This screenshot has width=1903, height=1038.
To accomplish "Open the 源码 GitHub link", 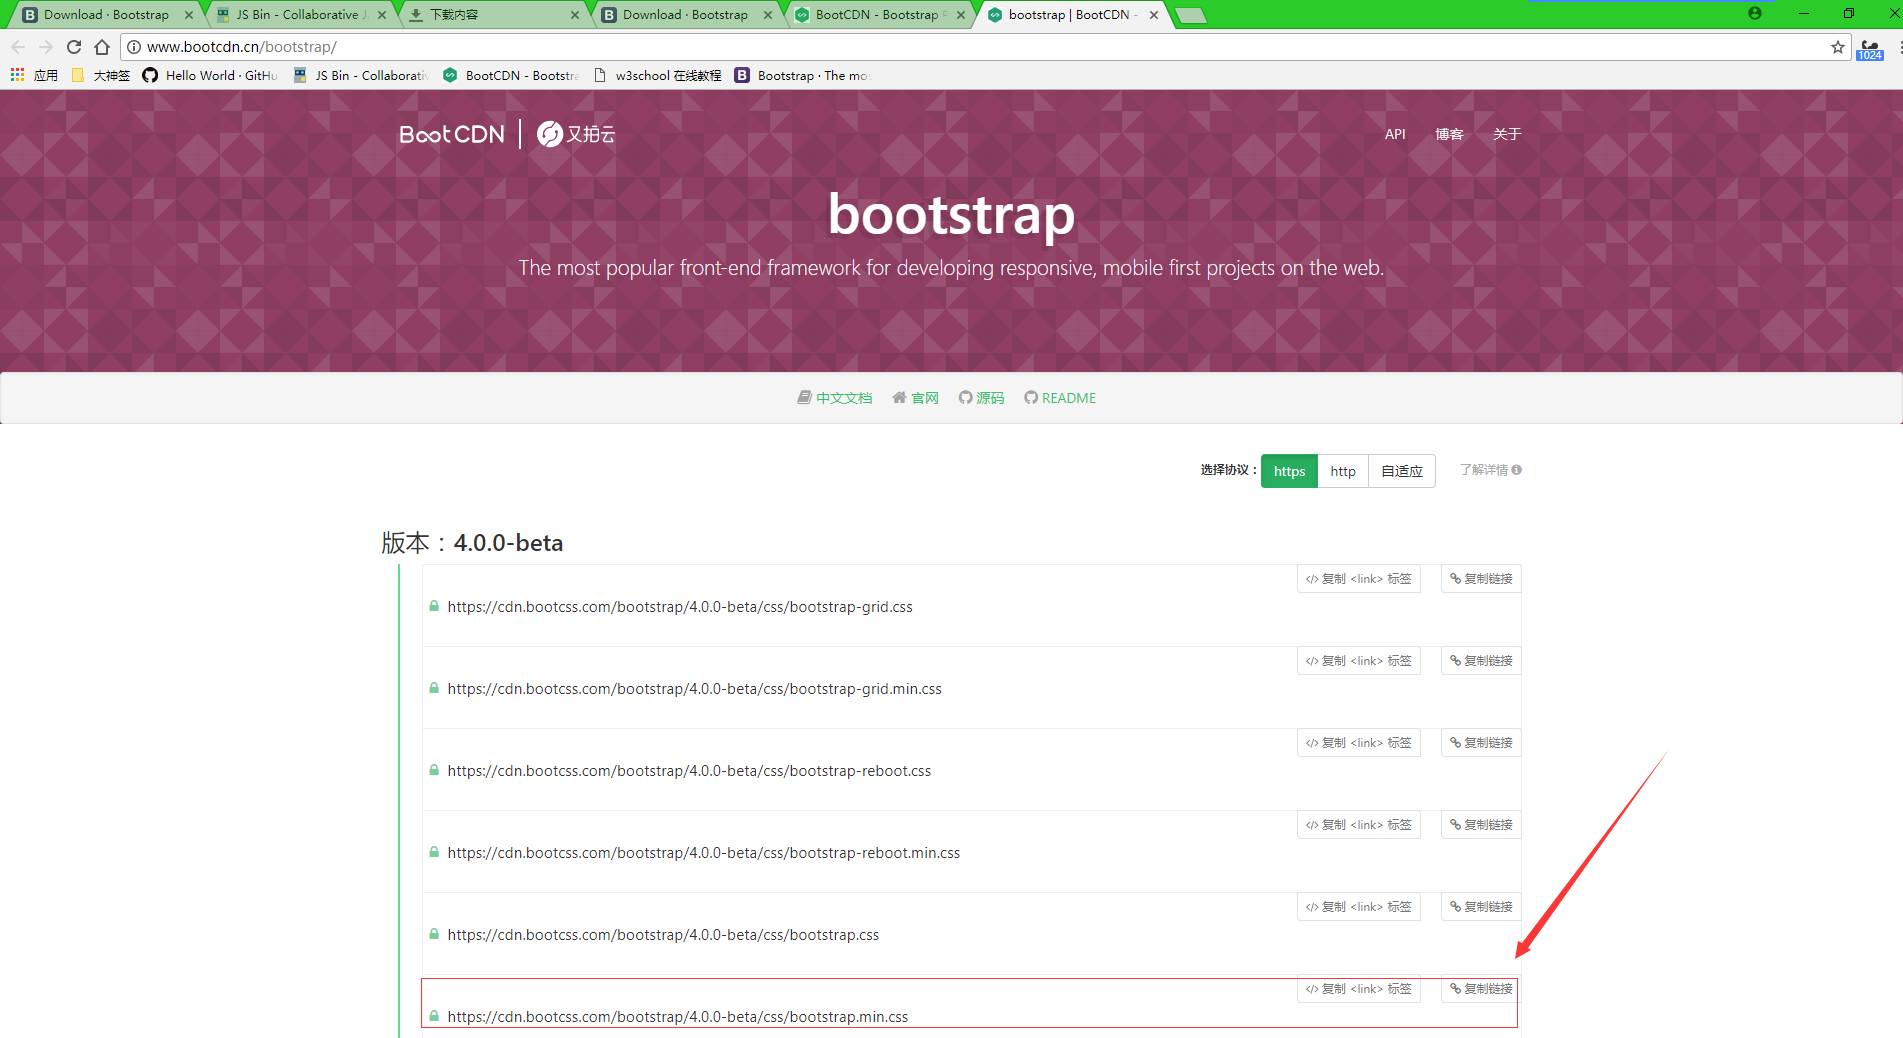I will tap(982, 398).
